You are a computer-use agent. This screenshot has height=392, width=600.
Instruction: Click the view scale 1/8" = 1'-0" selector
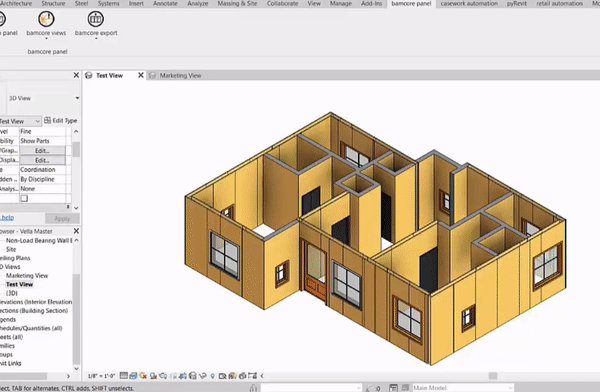click(101, 376)
